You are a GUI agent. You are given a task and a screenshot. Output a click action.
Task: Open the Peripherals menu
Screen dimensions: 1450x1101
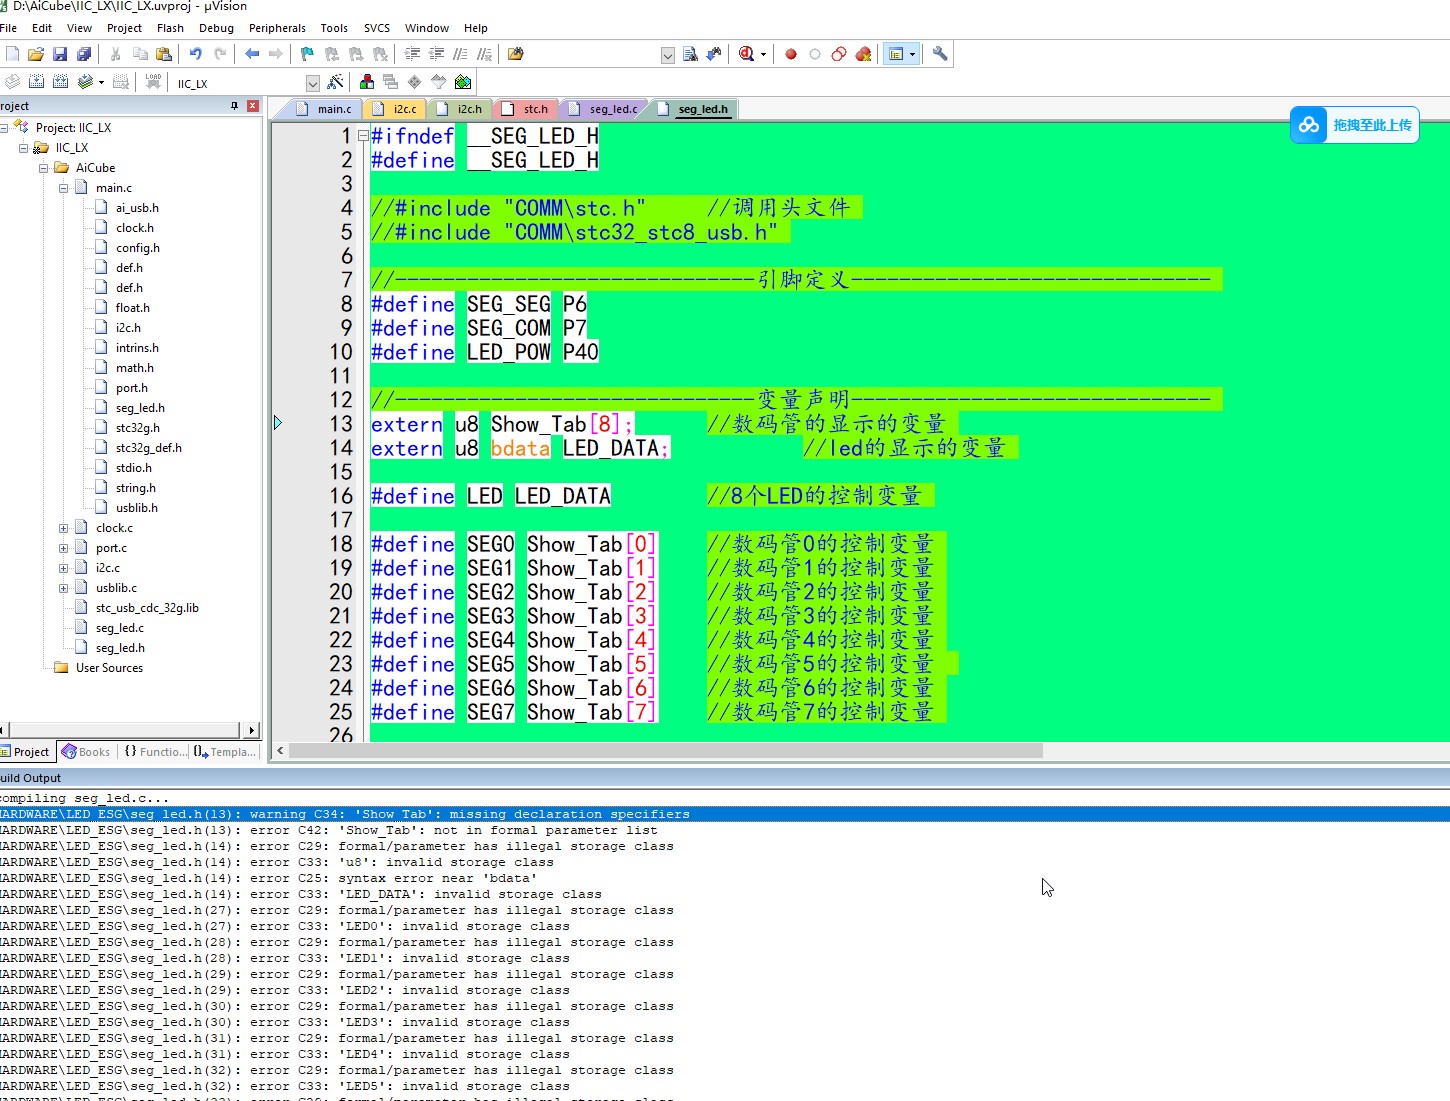277,28
